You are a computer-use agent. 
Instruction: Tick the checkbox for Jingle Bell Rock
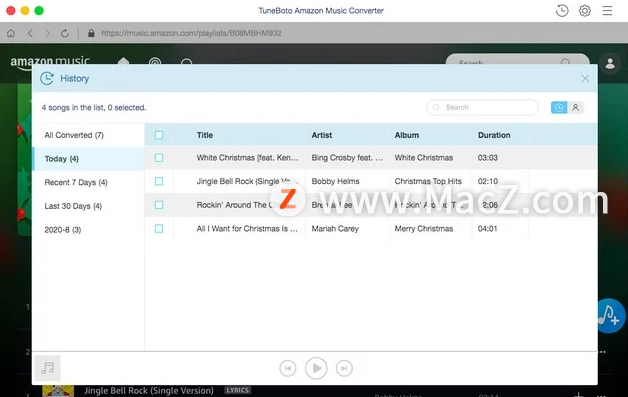tap(159, 181)
